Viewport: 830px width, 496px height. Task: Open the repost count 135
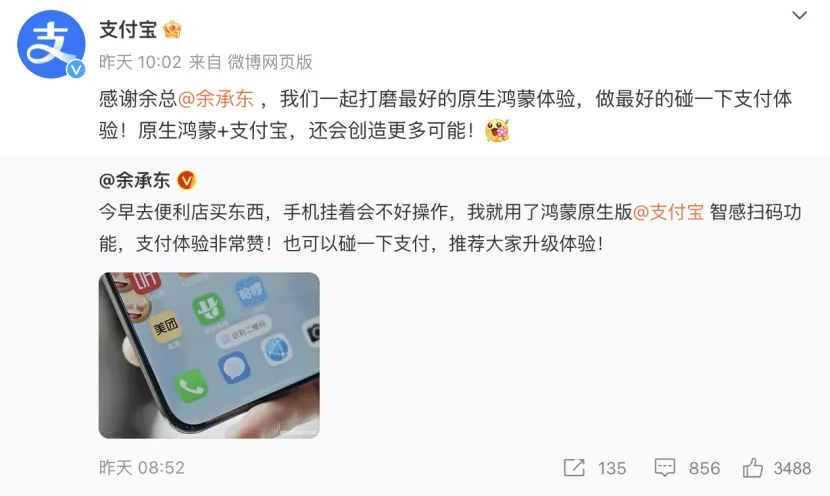point(612,468)
